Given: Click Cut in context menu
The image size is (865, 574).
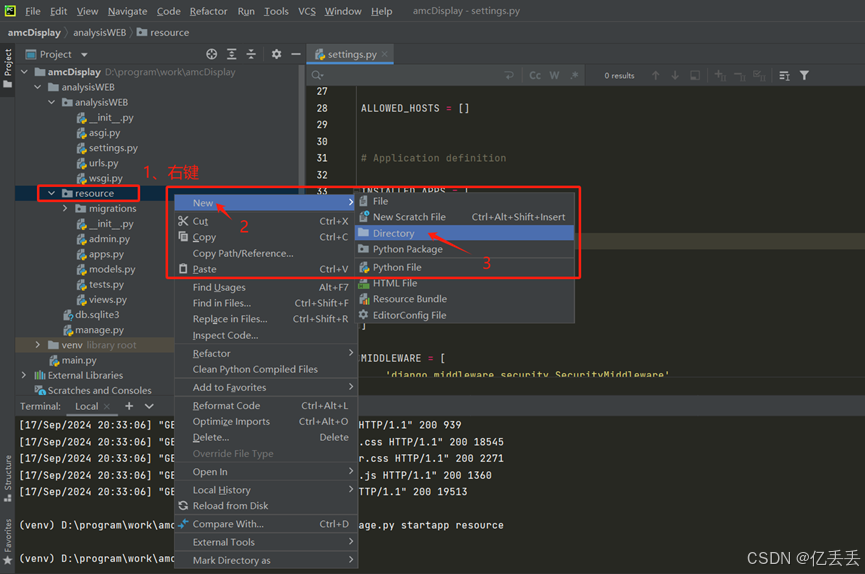Looking at the screenshot, I should pos(265,221).
